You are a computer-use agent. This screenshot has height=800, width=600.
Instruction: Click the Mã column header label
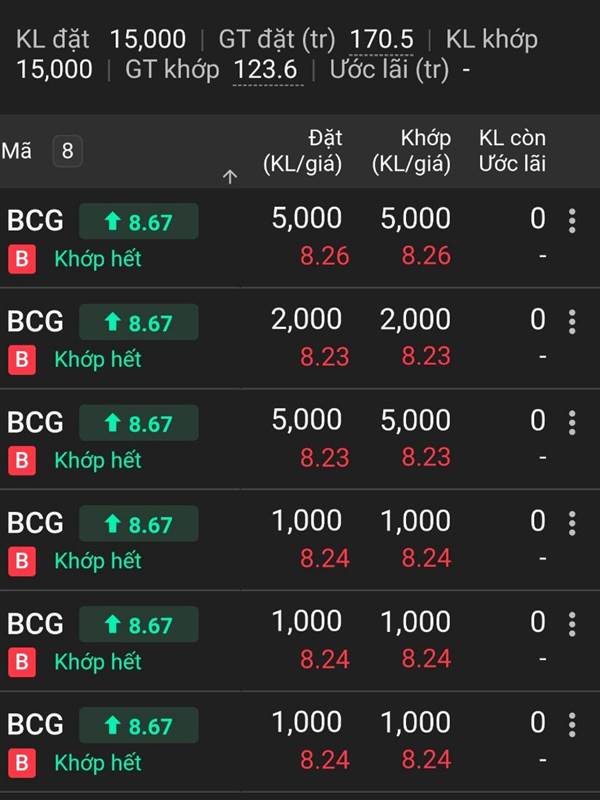pyautogui.click(x=16, y=151)
